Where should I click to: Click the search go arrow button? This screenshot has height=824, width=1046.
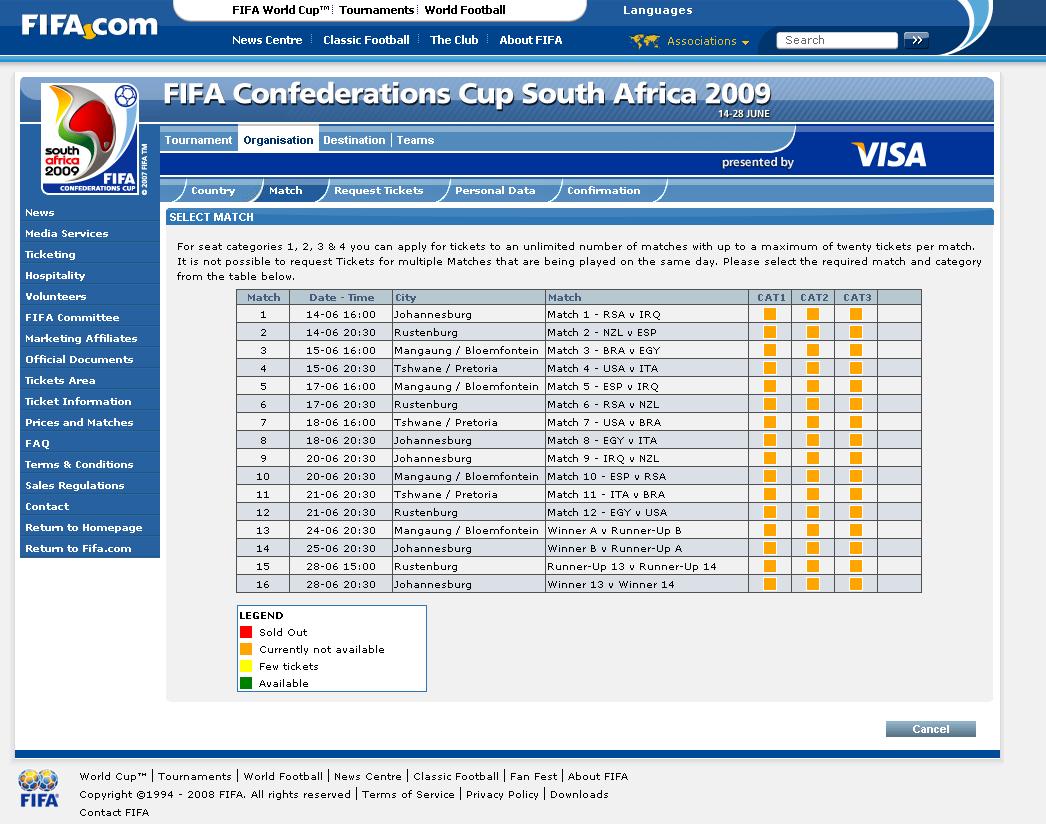[916, 41]
